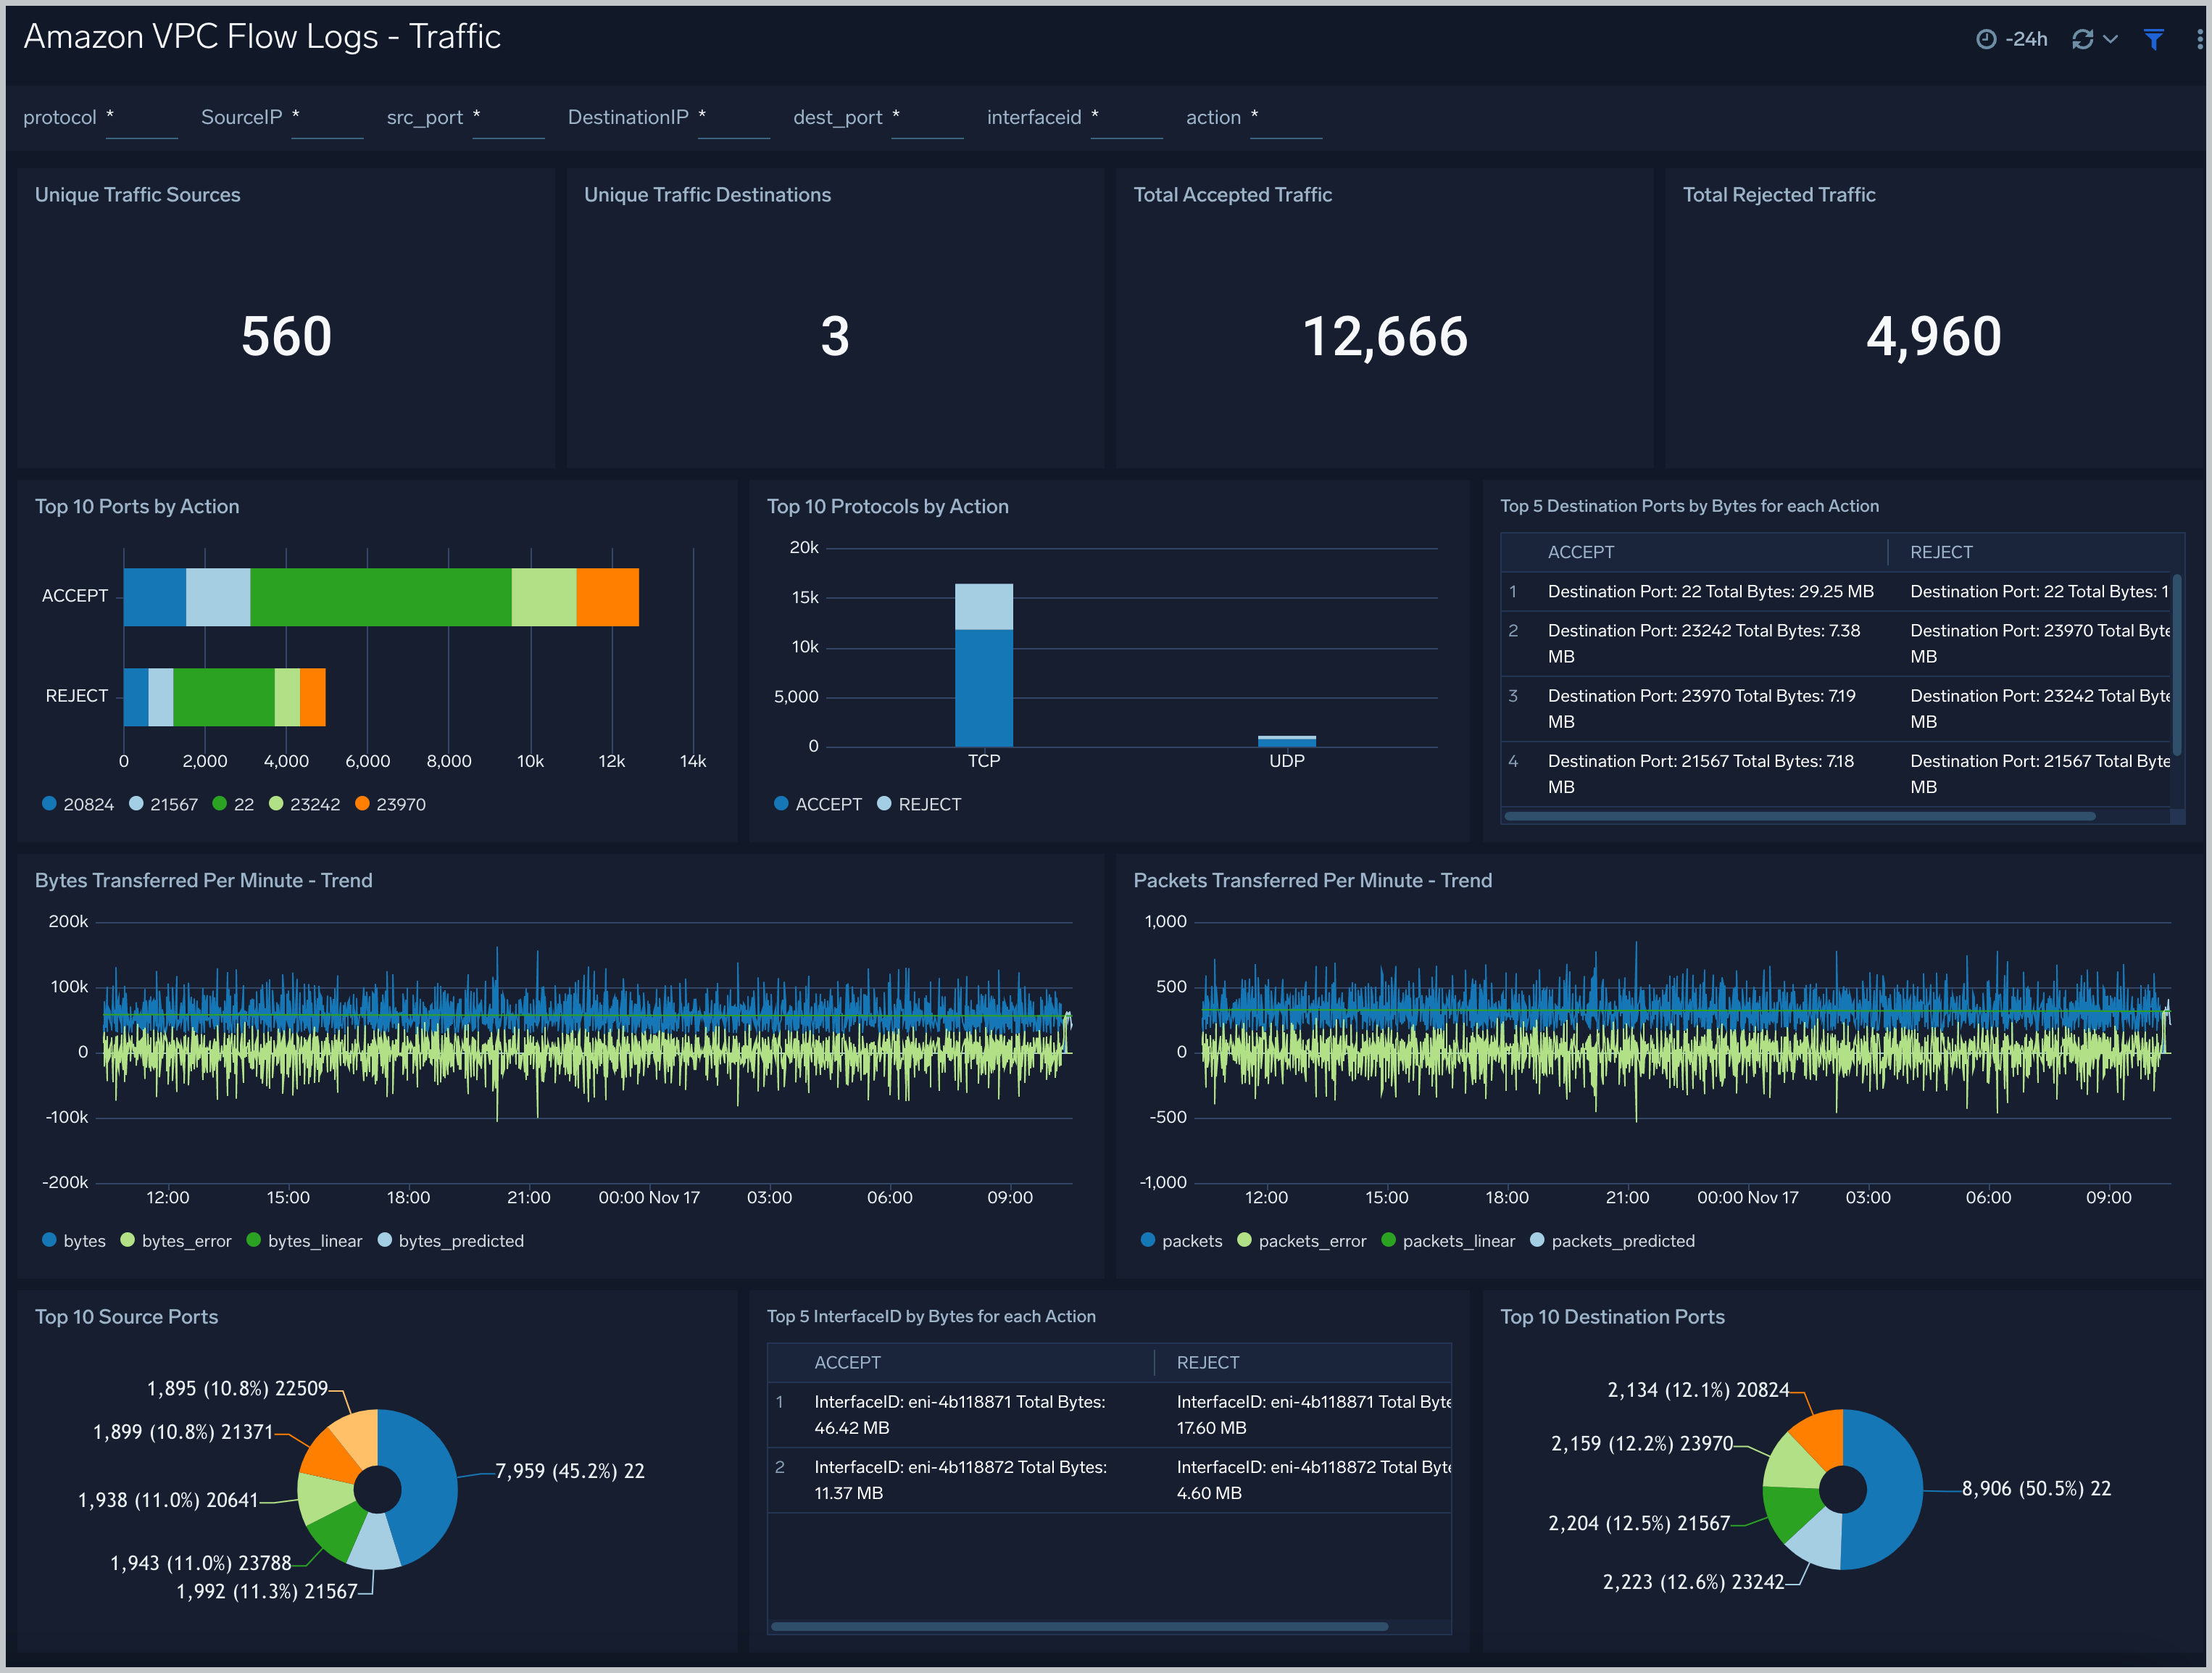Open the more options kebab menu
The width and height of the screenshot is (2212, 1673).
click(x=2199, y=39)
